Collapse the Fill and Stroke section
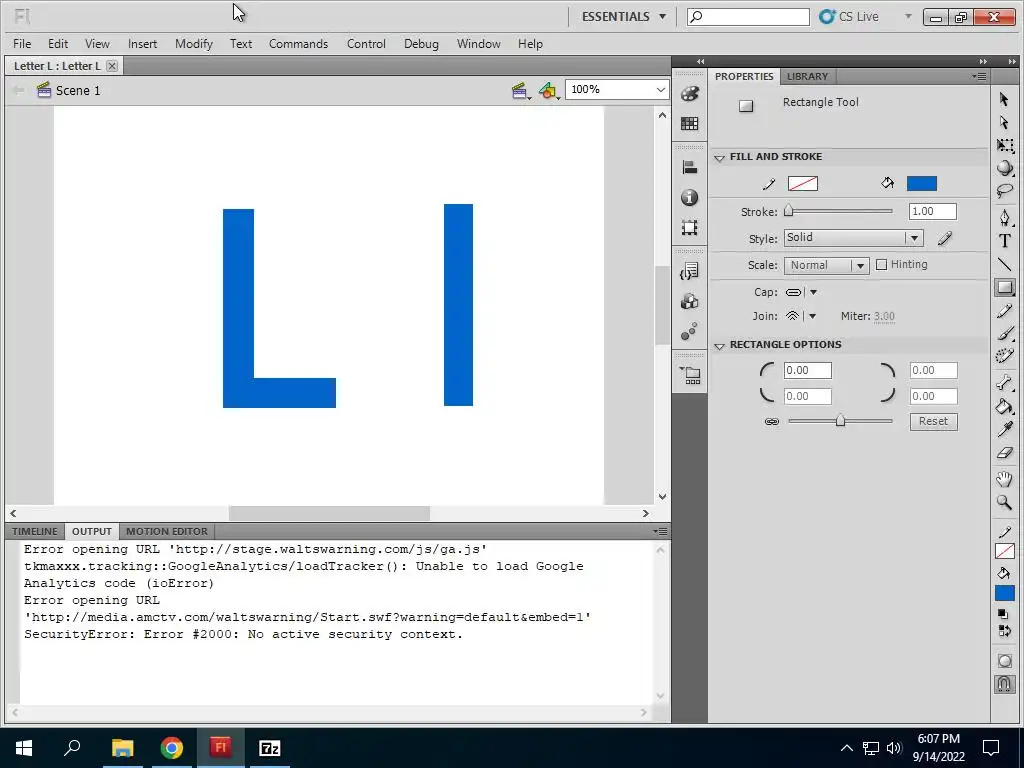This screenshot has width=1024, height=768. pos(720,157)
